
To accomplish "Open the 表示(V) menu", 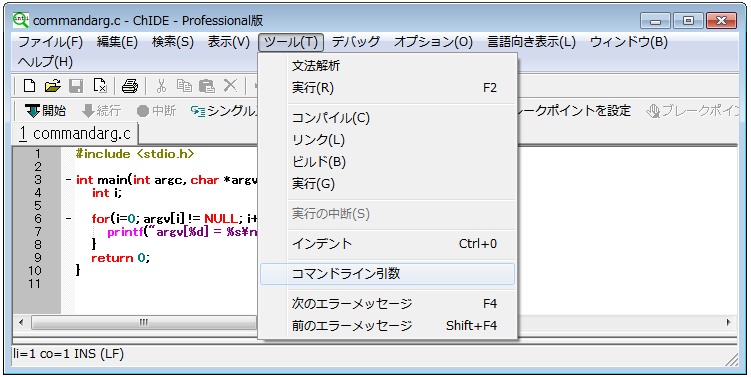I will tap(228, 42).
